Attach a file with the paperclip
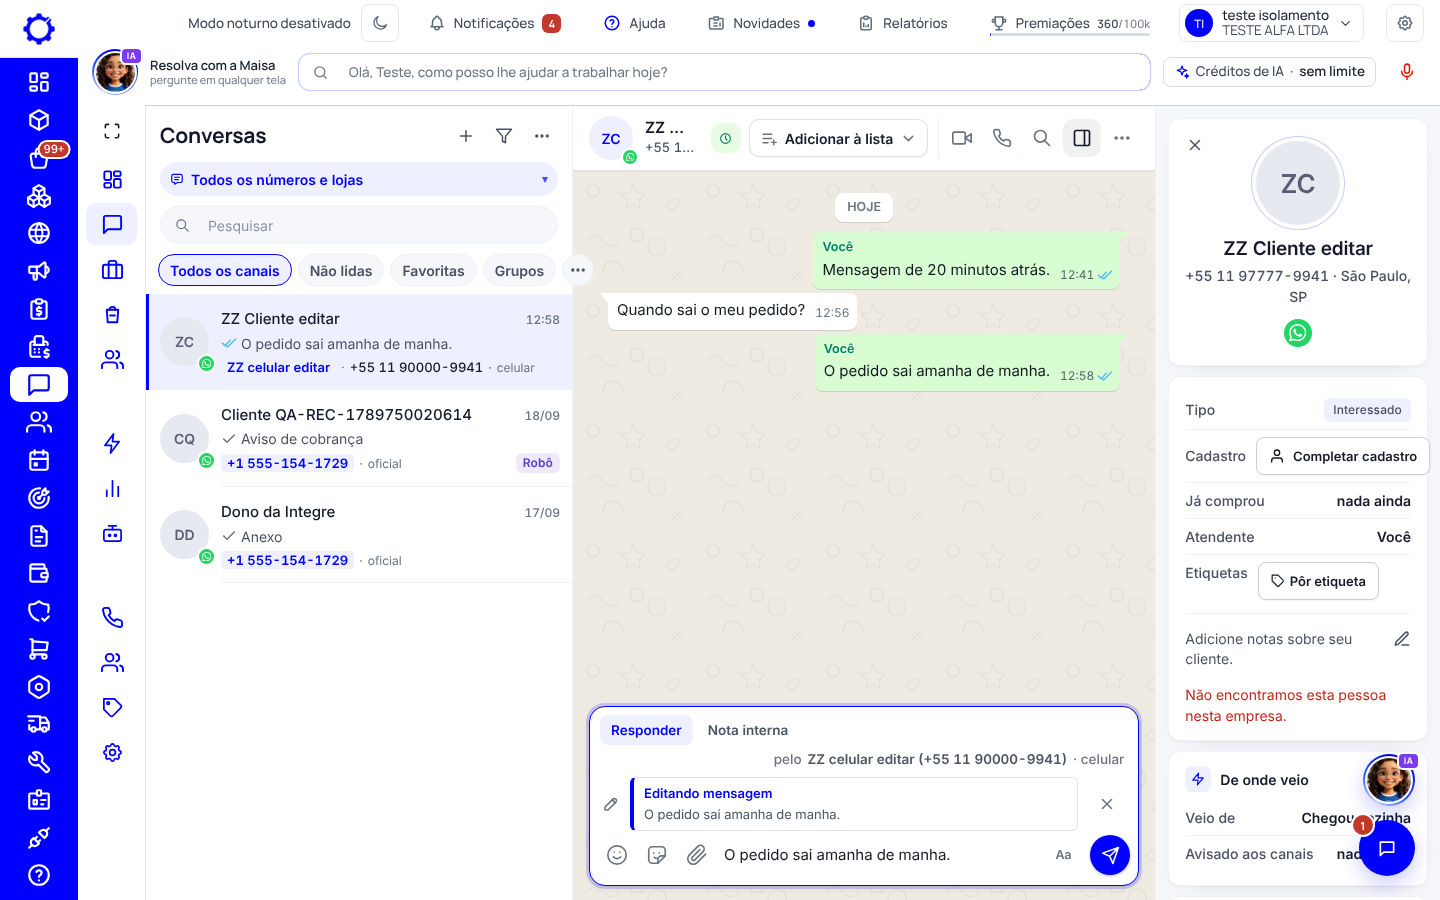Image resolution: width=1440 pixels, height=900 pixels. tap(697, 855)
